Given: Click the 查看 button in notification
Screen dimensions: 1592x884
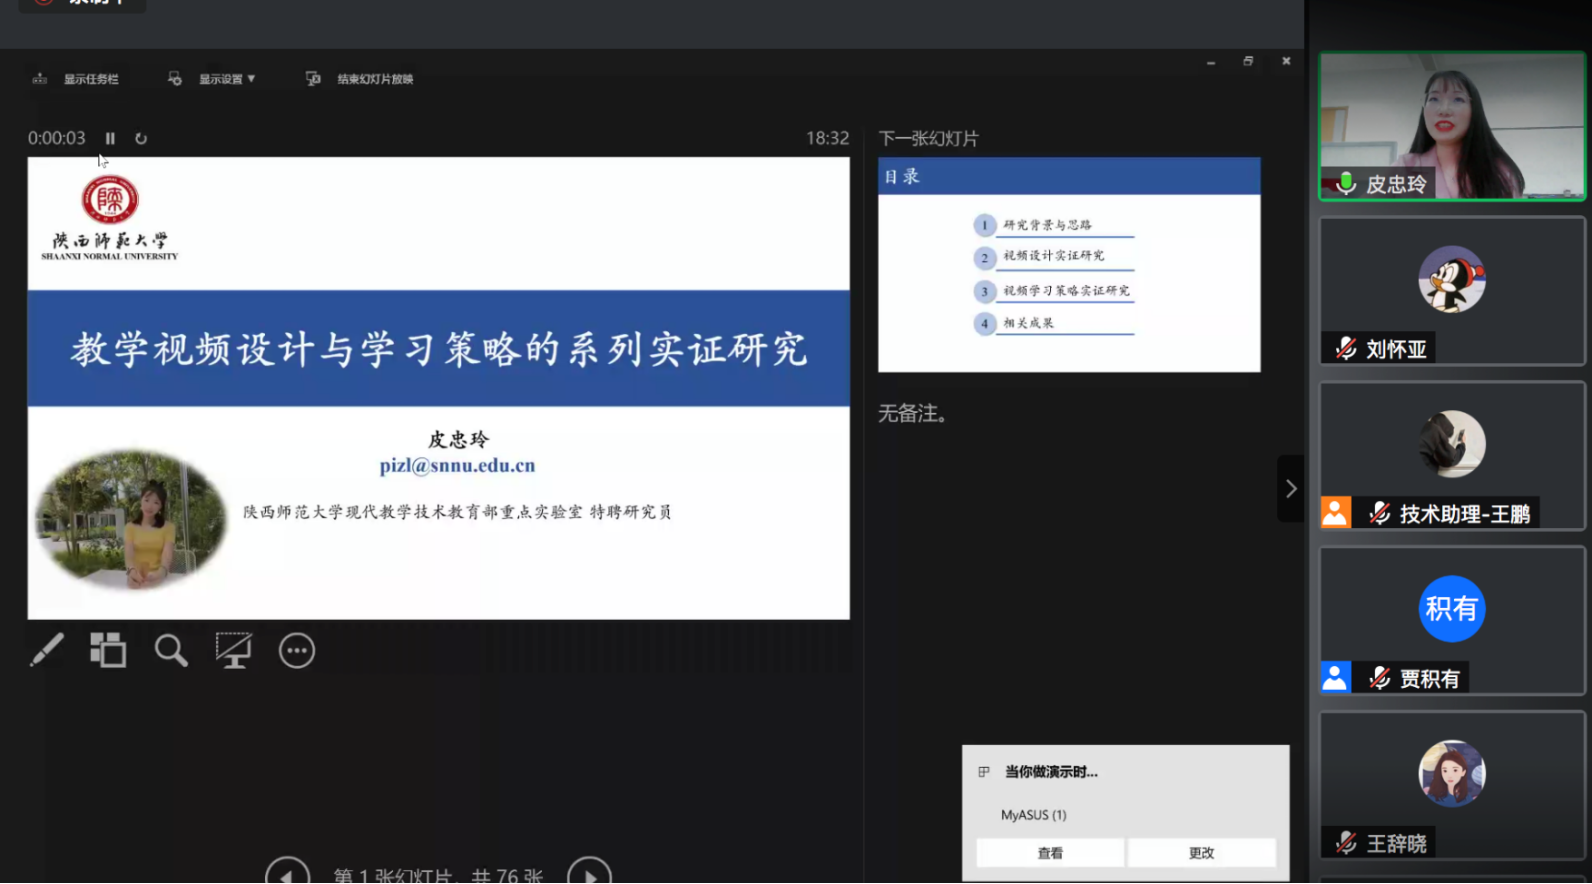Looking at the screenshot, I should point(1050,853).
